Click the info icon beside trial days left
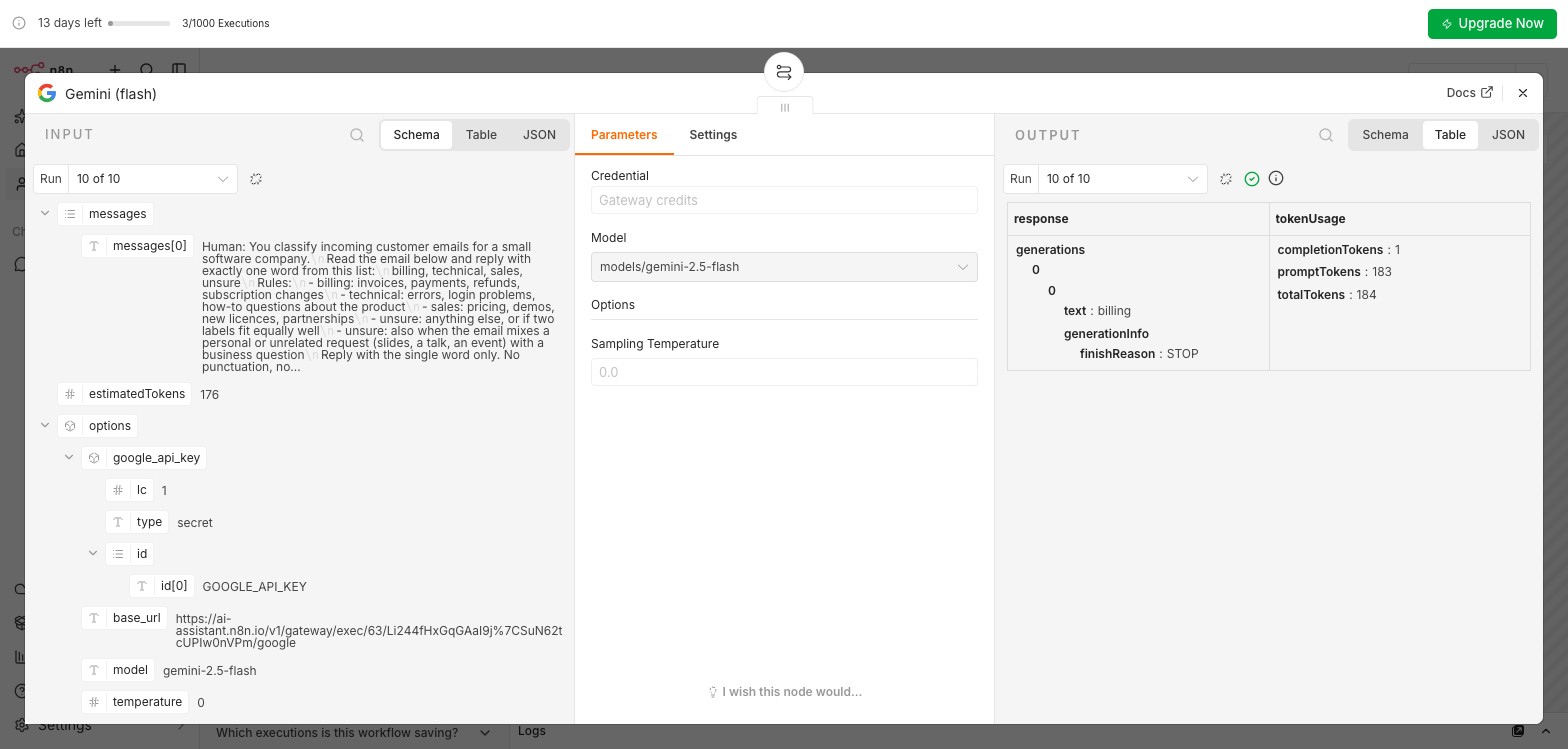The width and height of the screenshot is (1568, 749). click(x=19, y=23)
